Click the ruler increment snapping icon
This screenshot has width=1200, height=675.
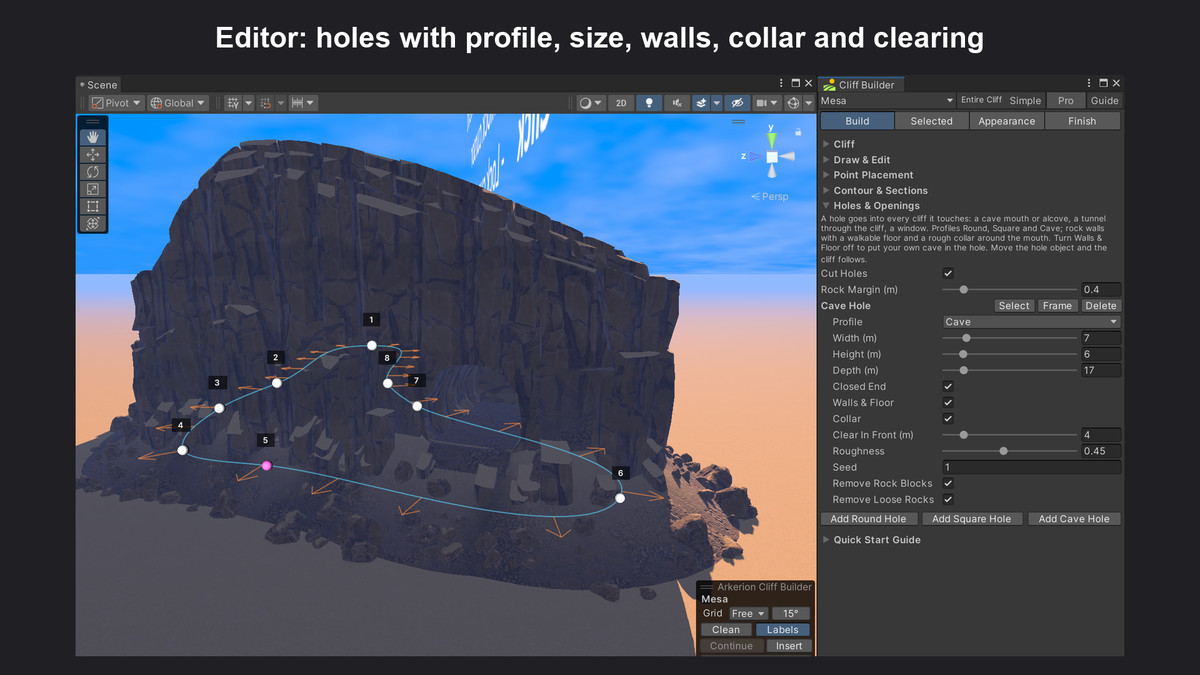(x=297, y=103)
